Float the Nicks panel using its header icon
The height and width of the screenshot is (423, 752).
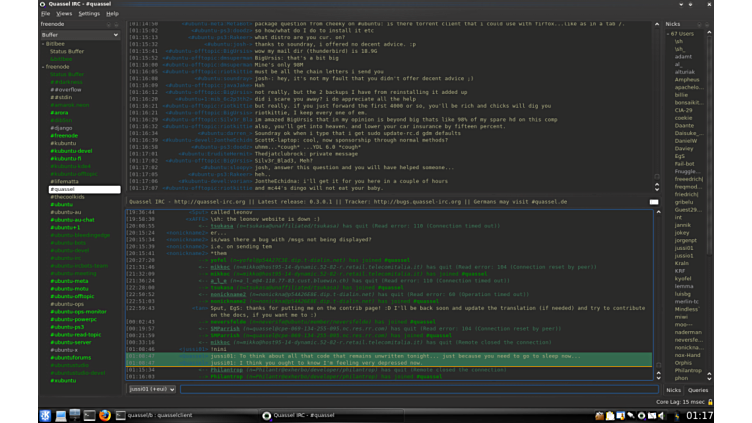[699, 24]
